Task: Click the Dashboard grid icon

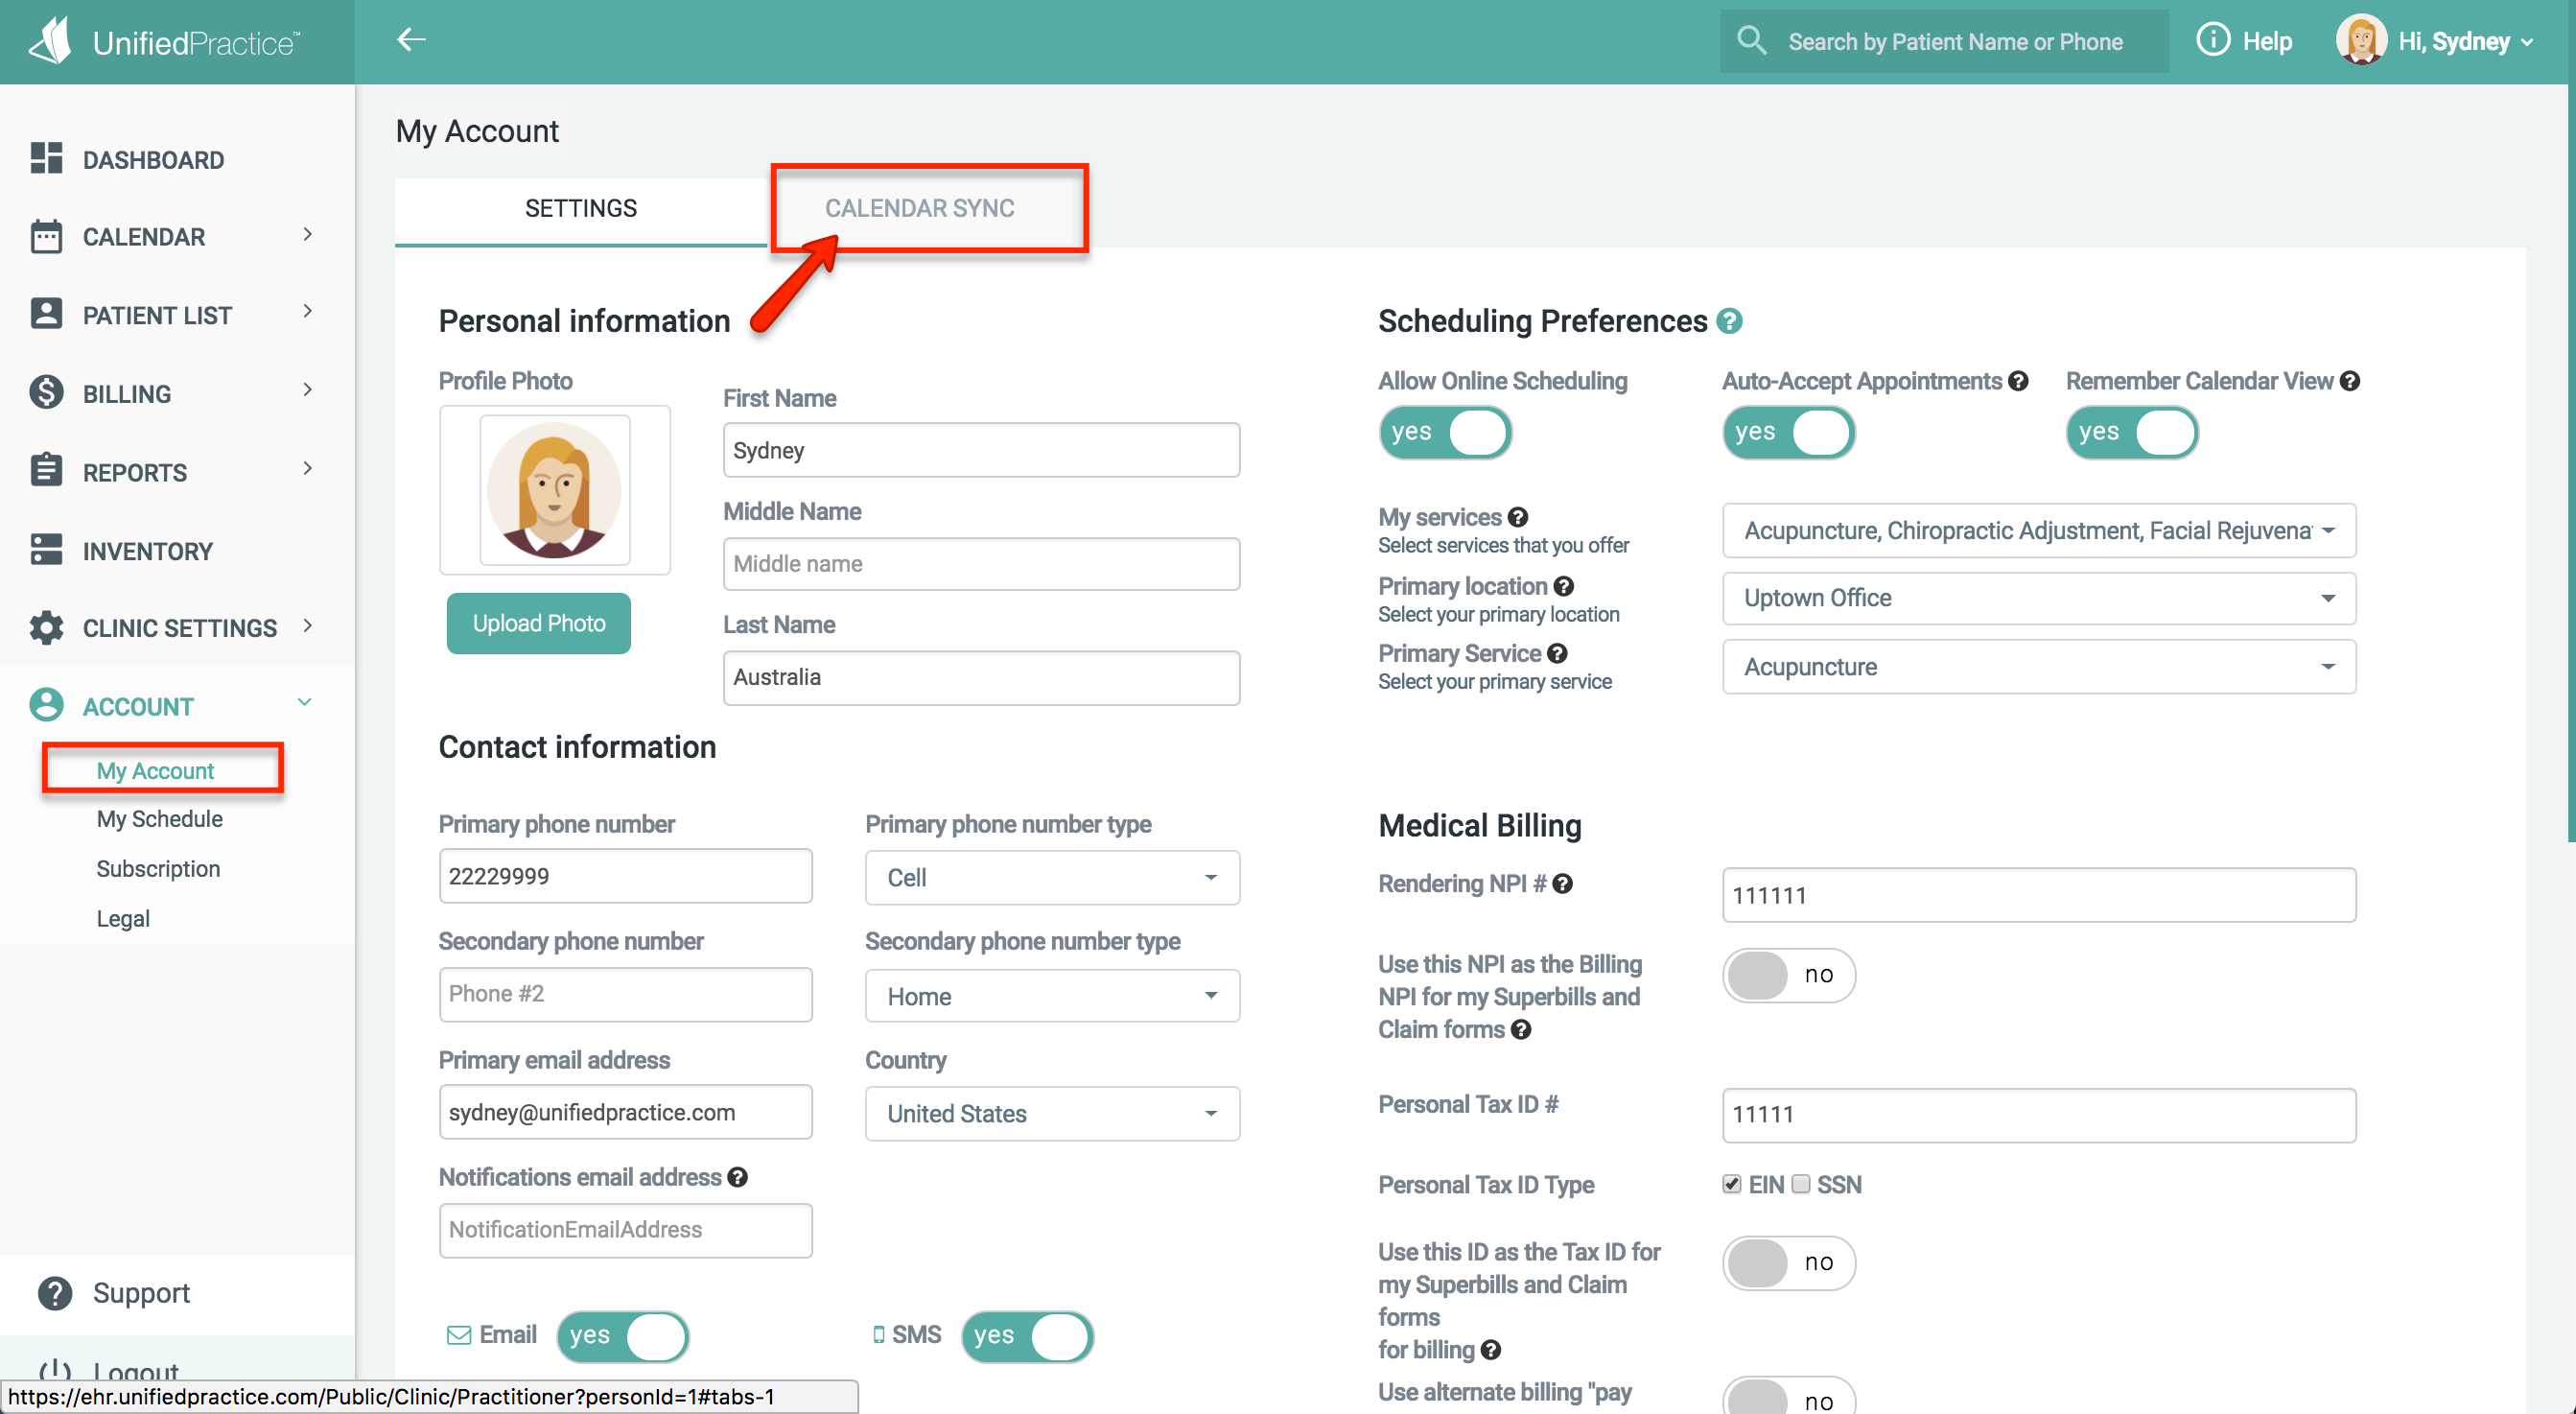Action: point(46,159)
